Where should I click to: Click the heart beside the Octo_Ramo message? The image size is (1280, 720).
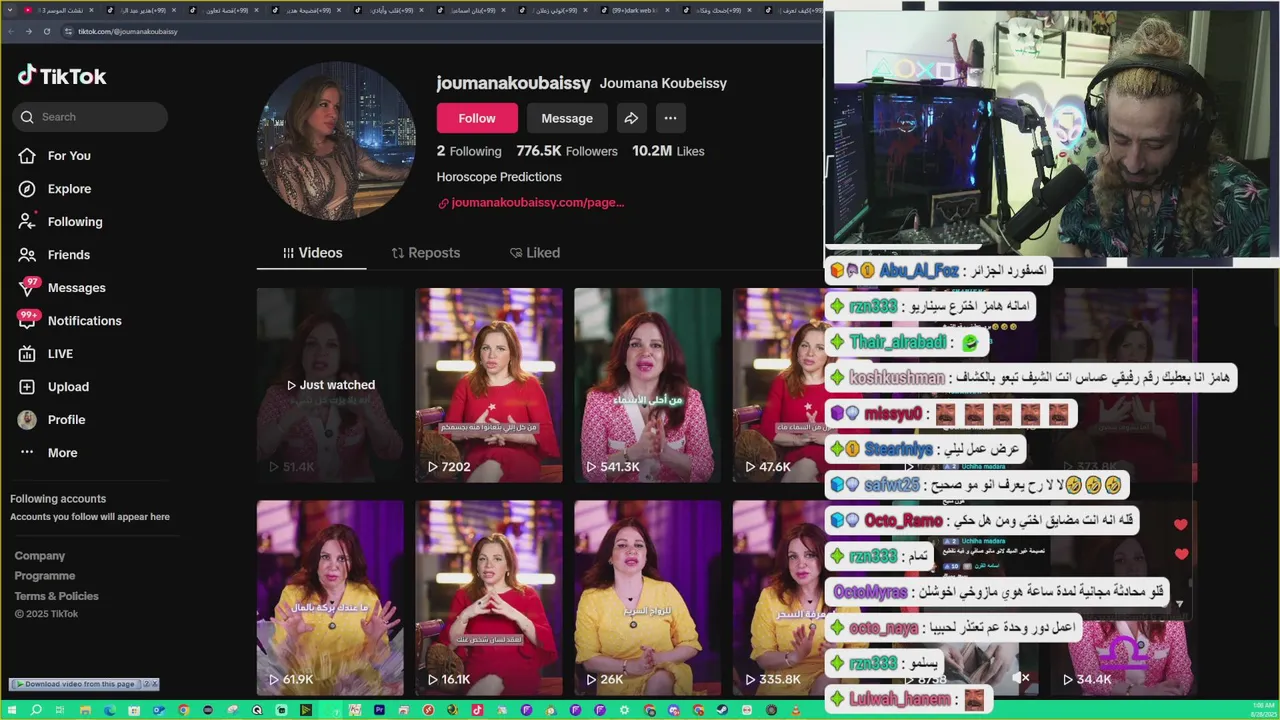coord(1181,524)
